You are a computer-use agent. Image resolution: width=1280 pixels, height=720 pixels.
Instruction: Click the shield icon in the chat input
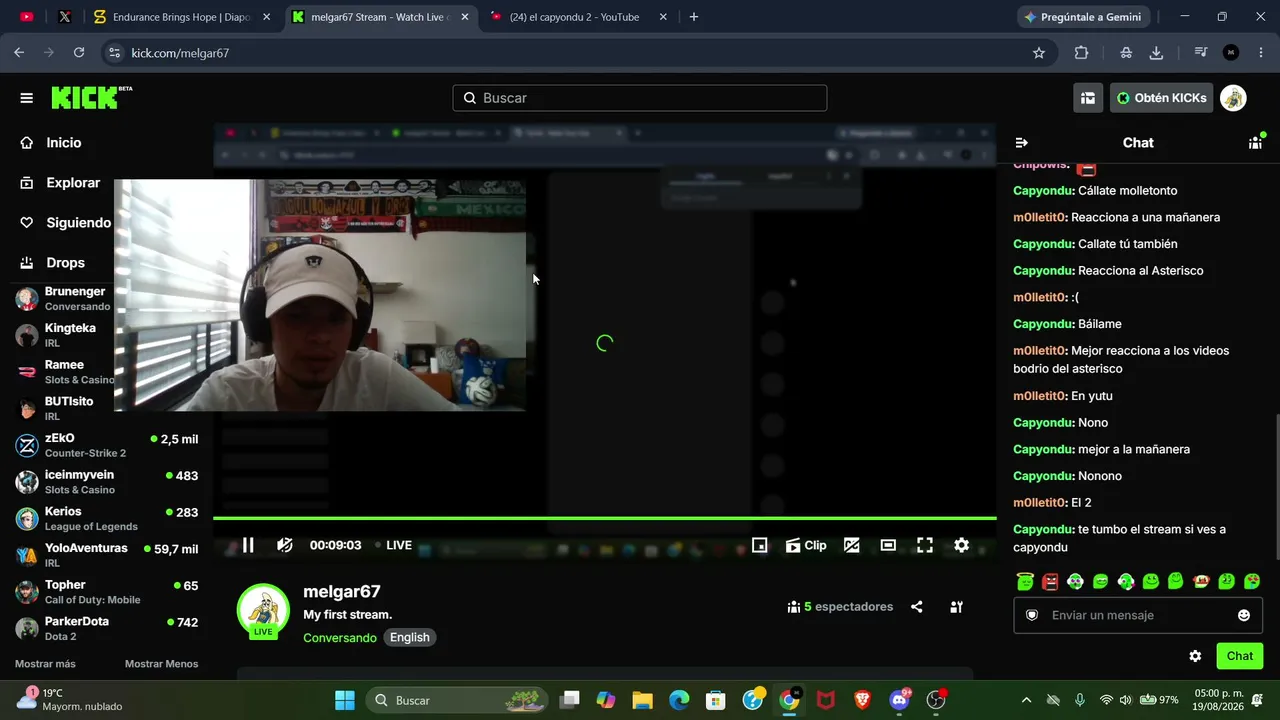pos(1032,615)
